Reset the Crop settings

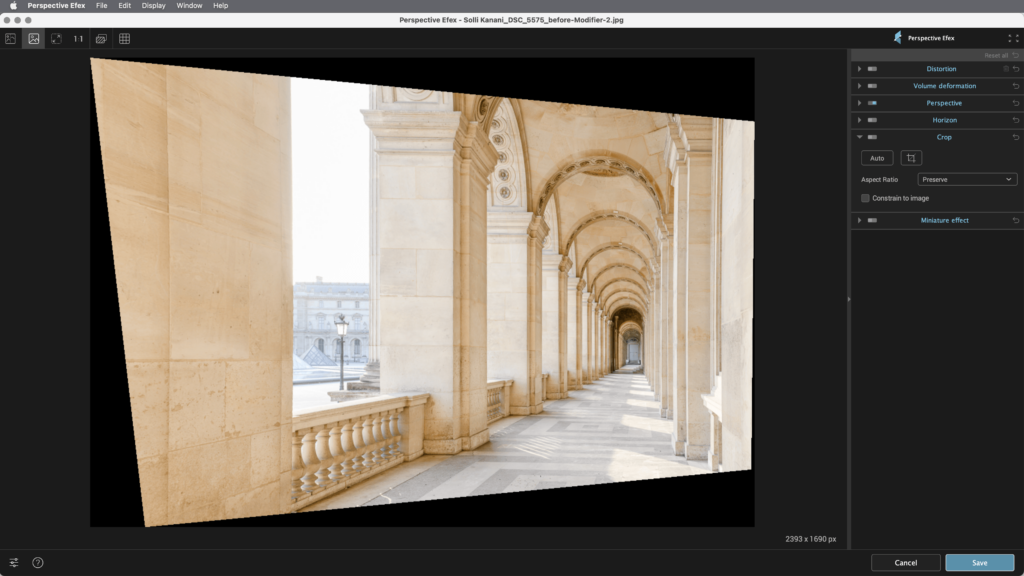click(1016, 137)
